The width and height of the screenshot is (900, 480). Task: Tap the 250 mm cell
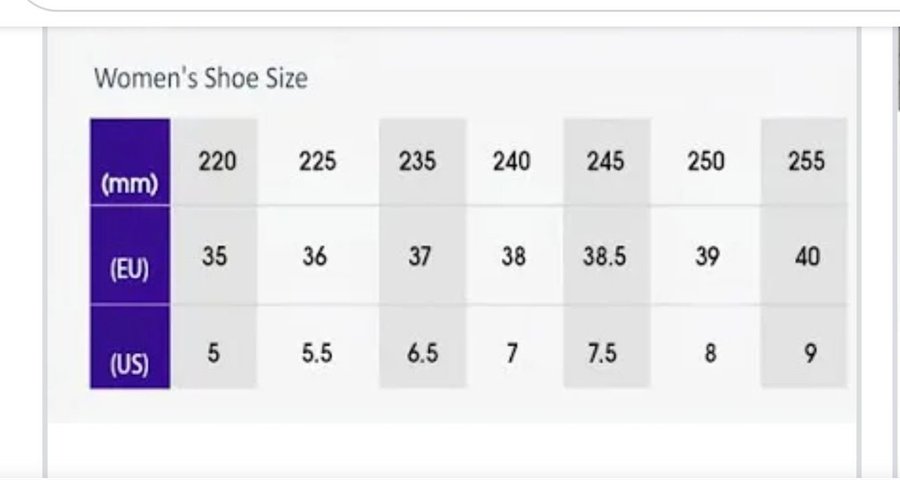(706, 161)
